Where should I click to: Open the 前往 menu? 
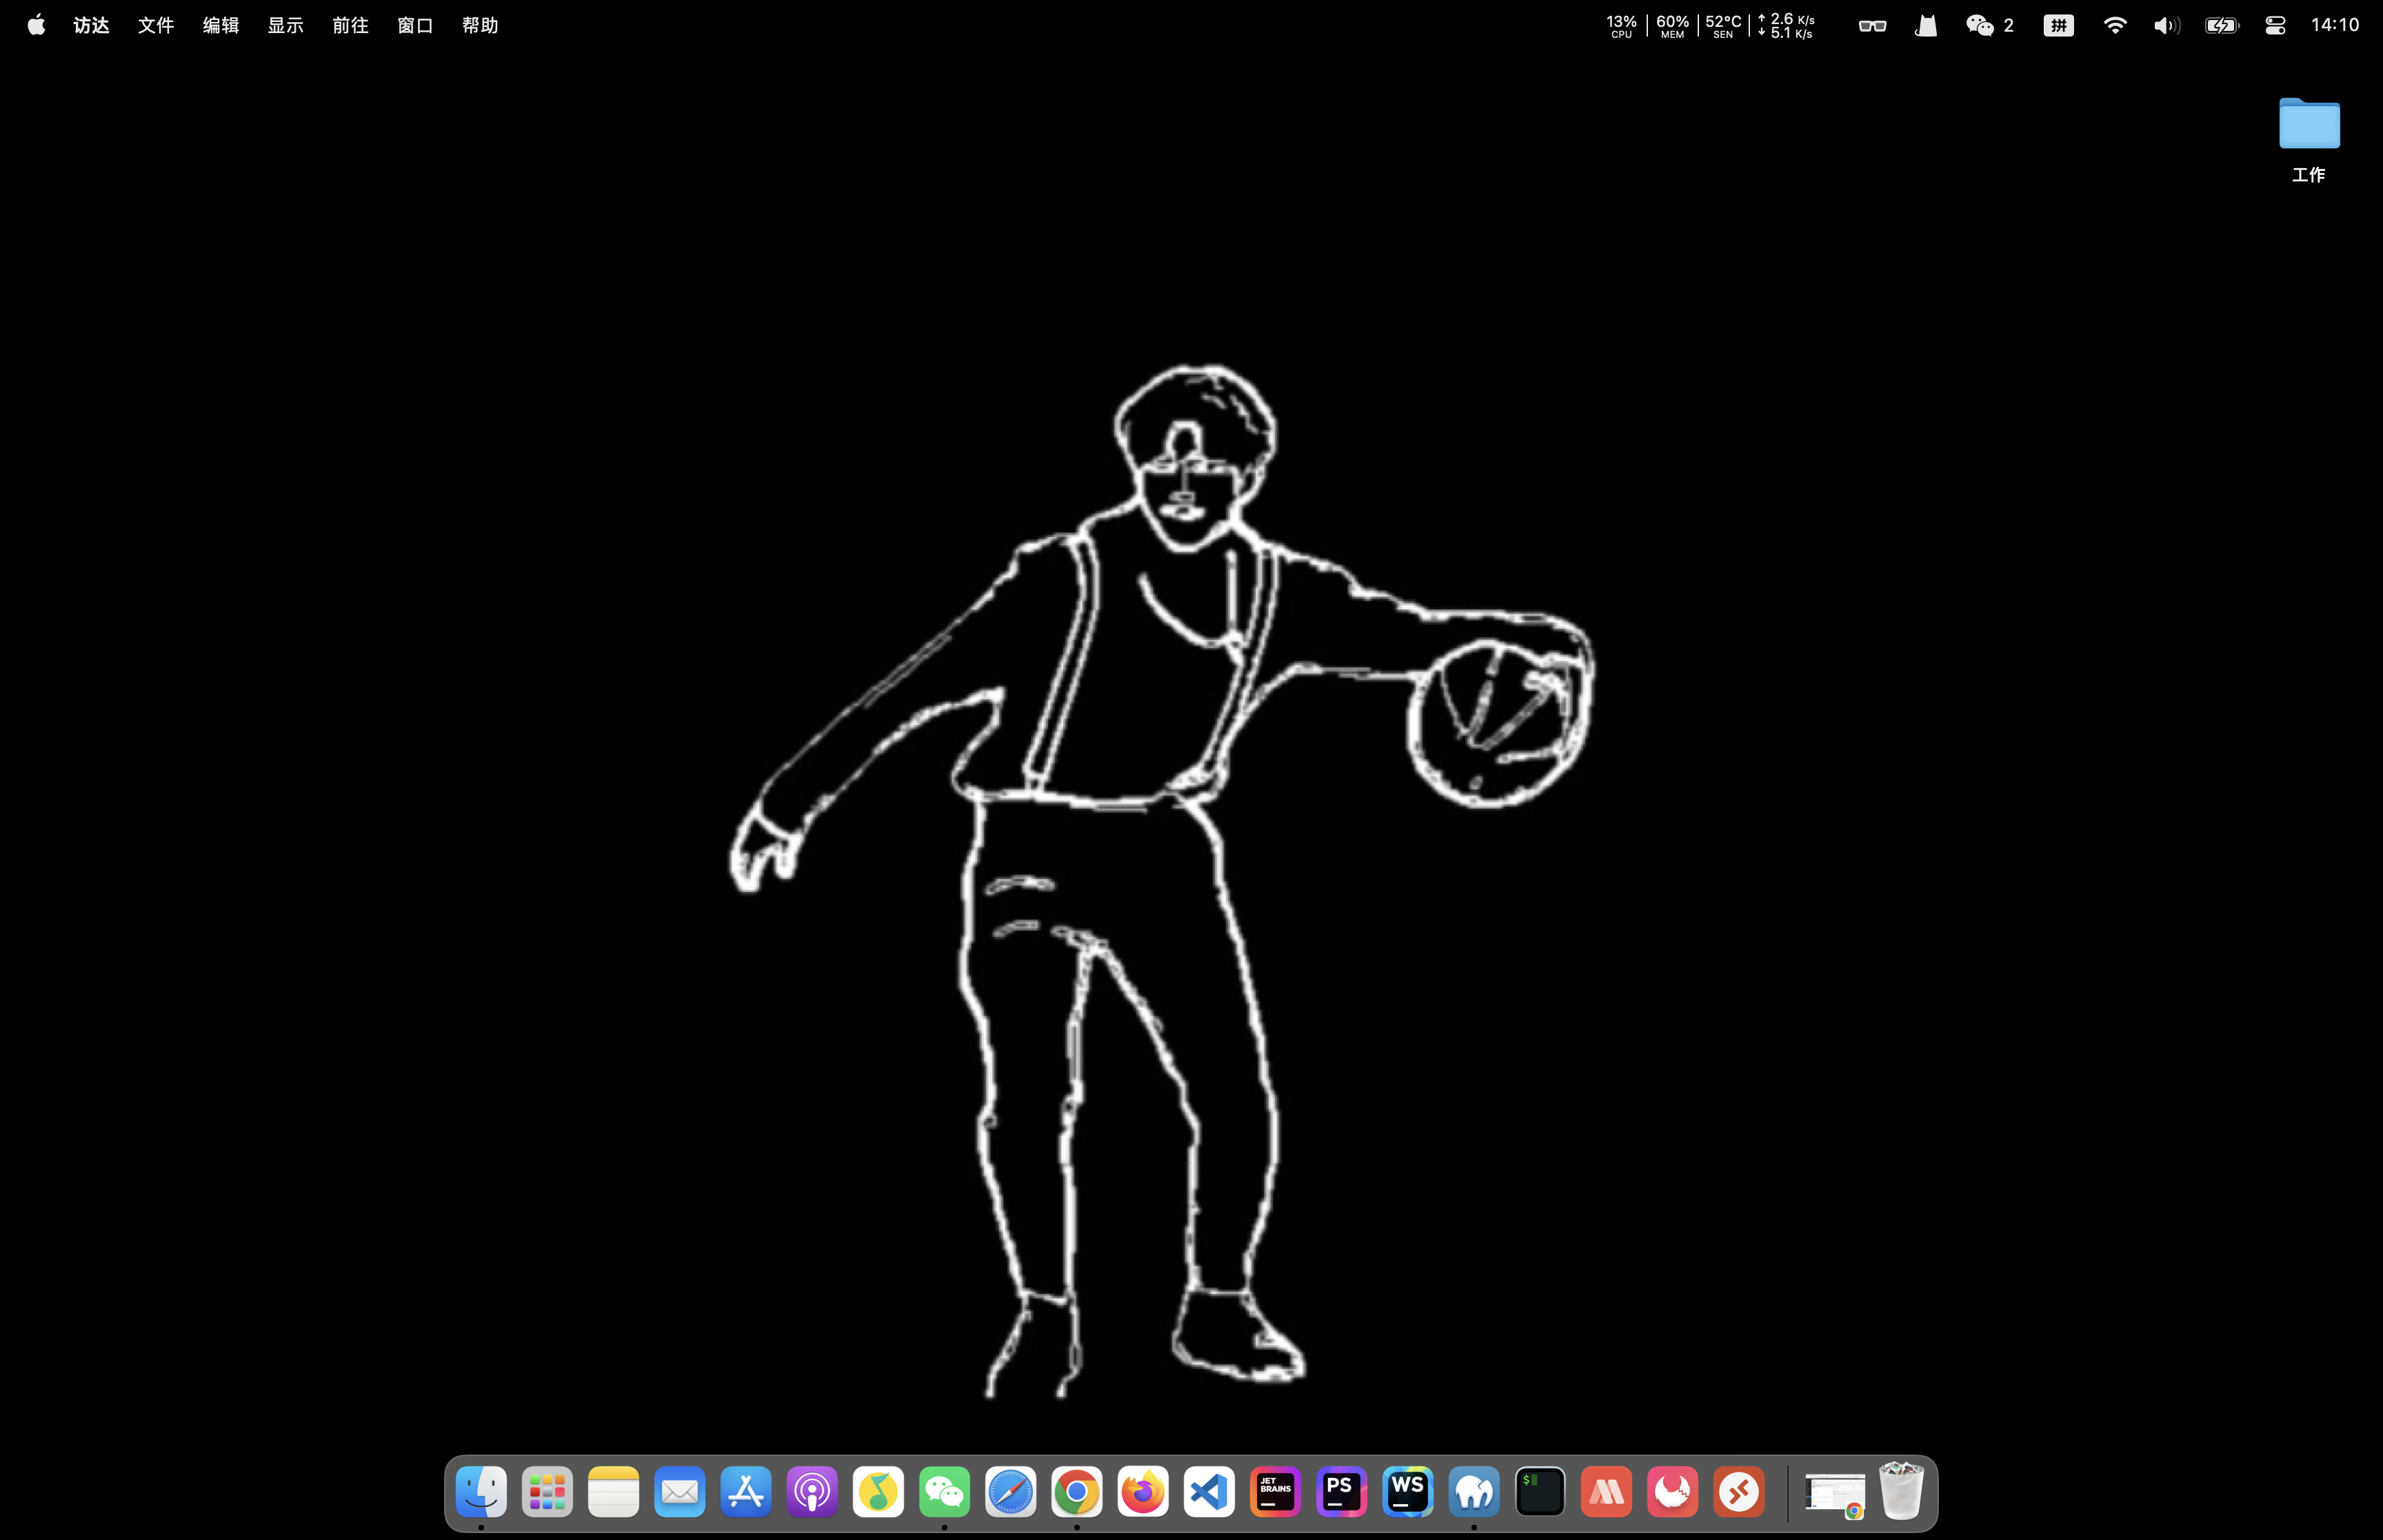(x=350, y=26)
